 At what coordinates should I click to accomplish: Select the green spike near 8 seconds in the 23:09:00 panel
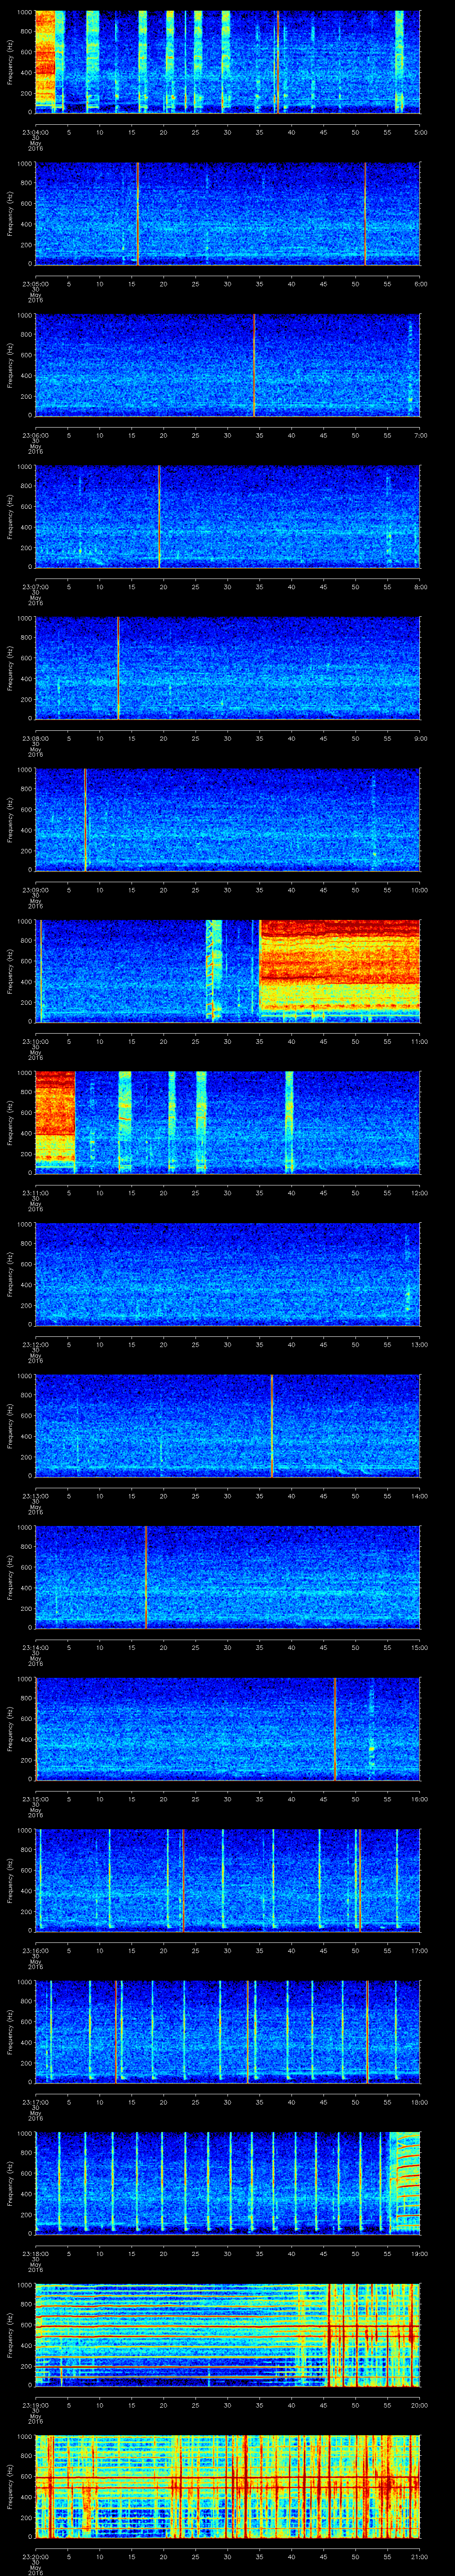[85, 820]
